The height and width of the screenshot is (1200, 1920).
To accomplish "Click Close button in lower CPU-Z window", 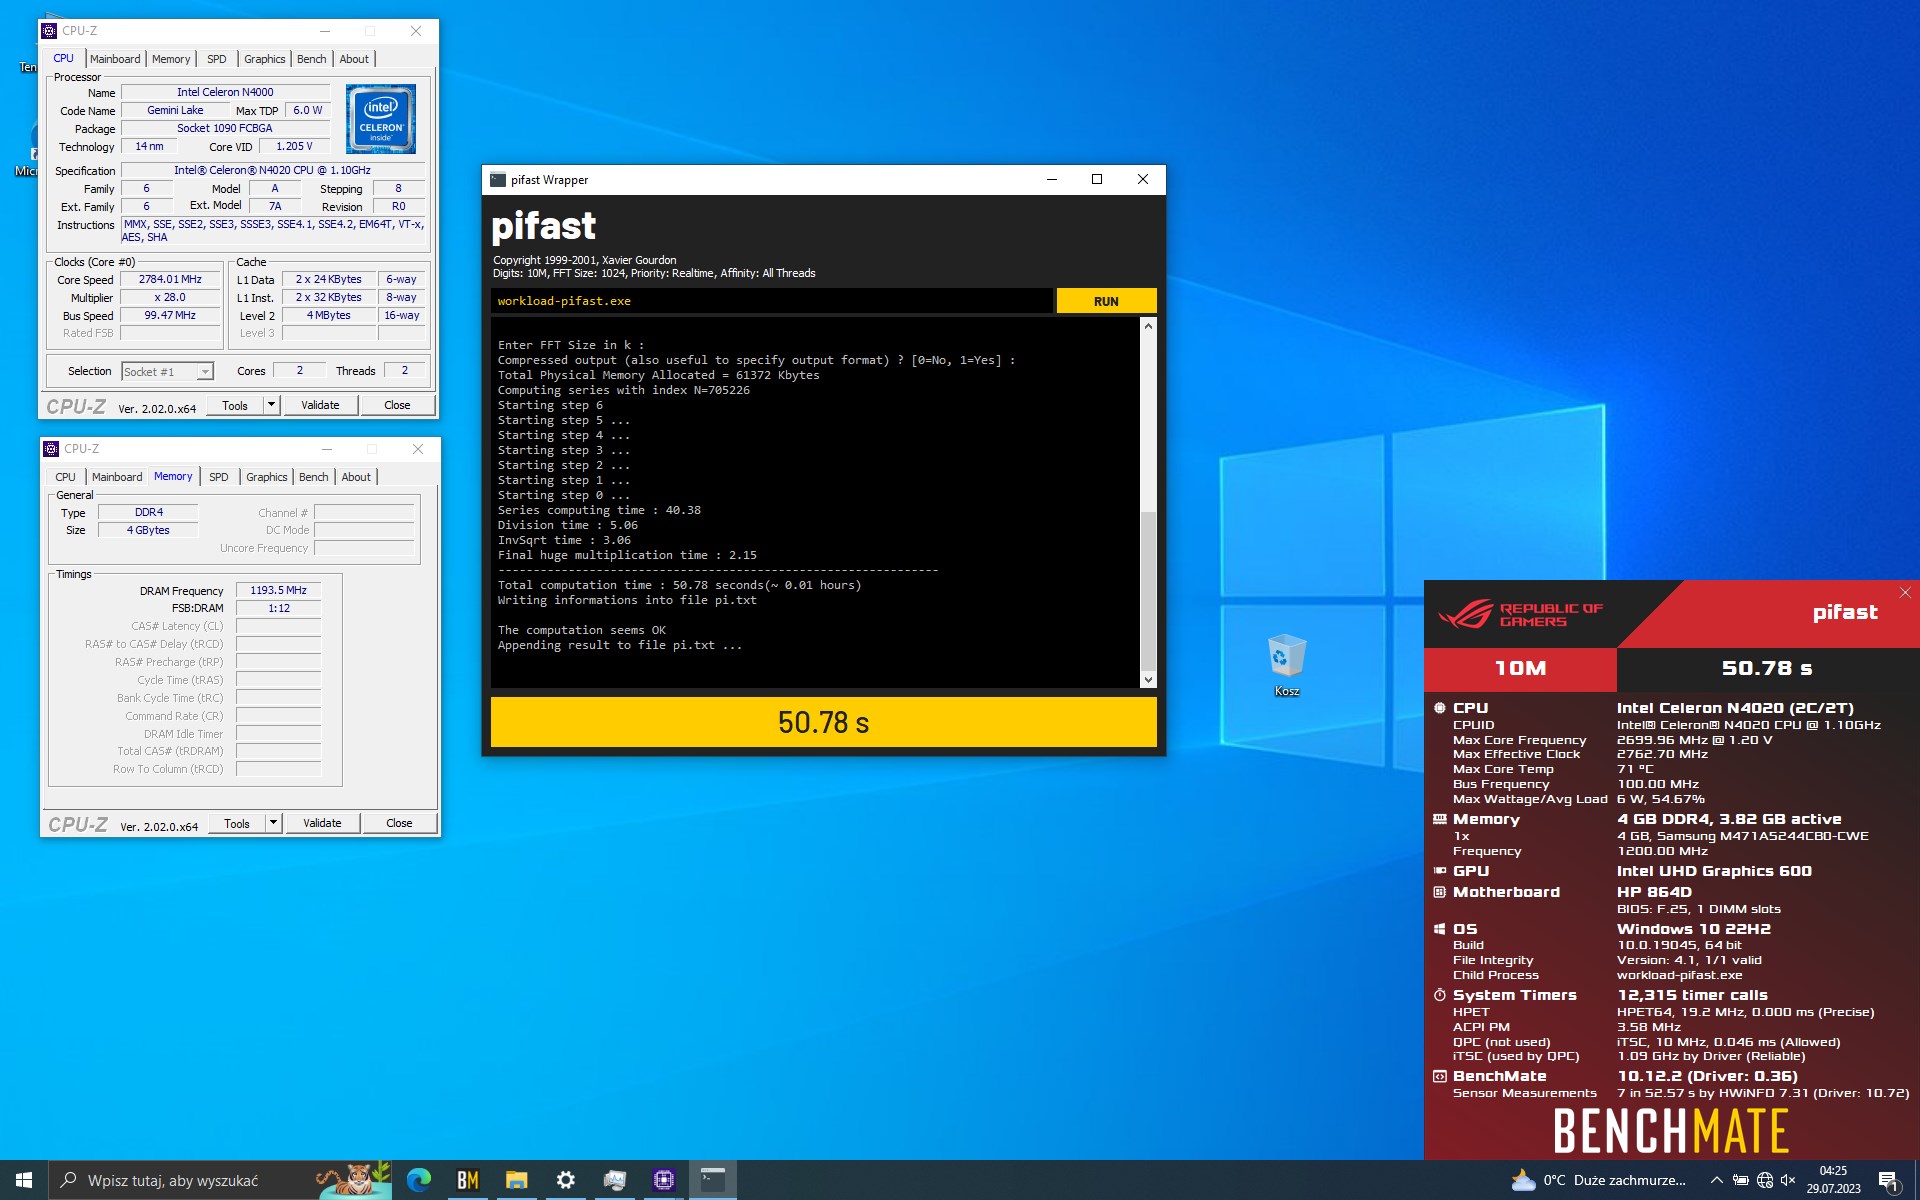I will (x=399, y=823).
